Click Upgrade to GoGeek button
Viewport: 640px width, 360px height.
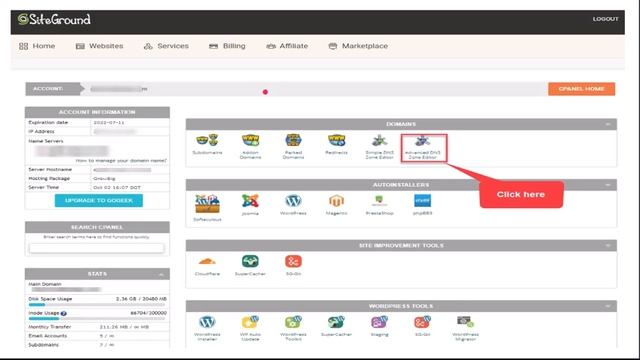[x=99, y=200]
